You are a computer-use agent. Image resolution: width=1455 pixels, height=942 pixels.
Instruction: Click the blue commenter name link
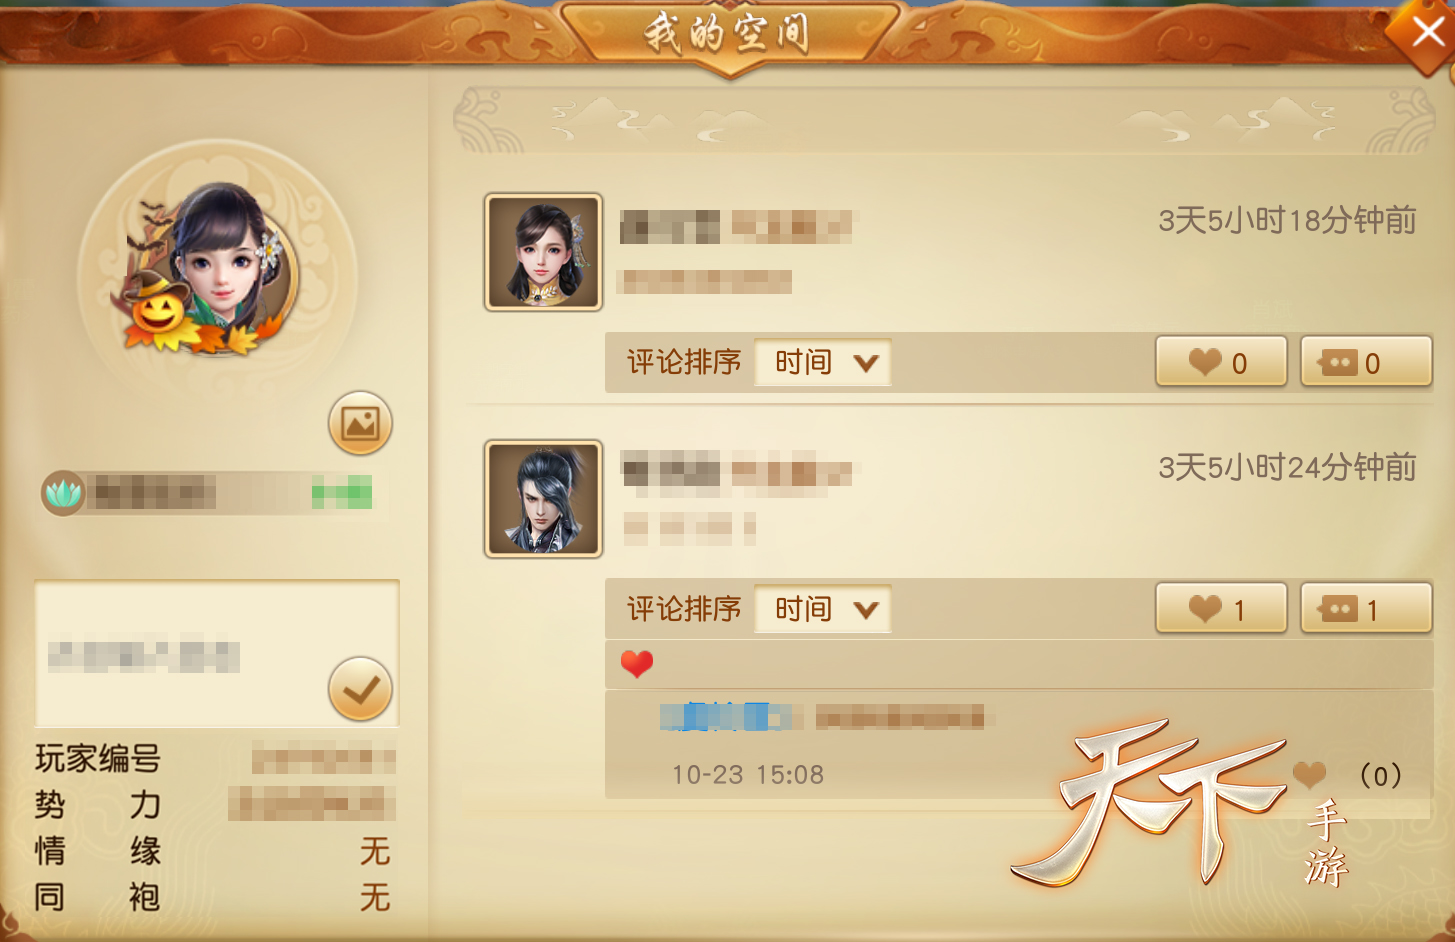[x=726, y=716]
